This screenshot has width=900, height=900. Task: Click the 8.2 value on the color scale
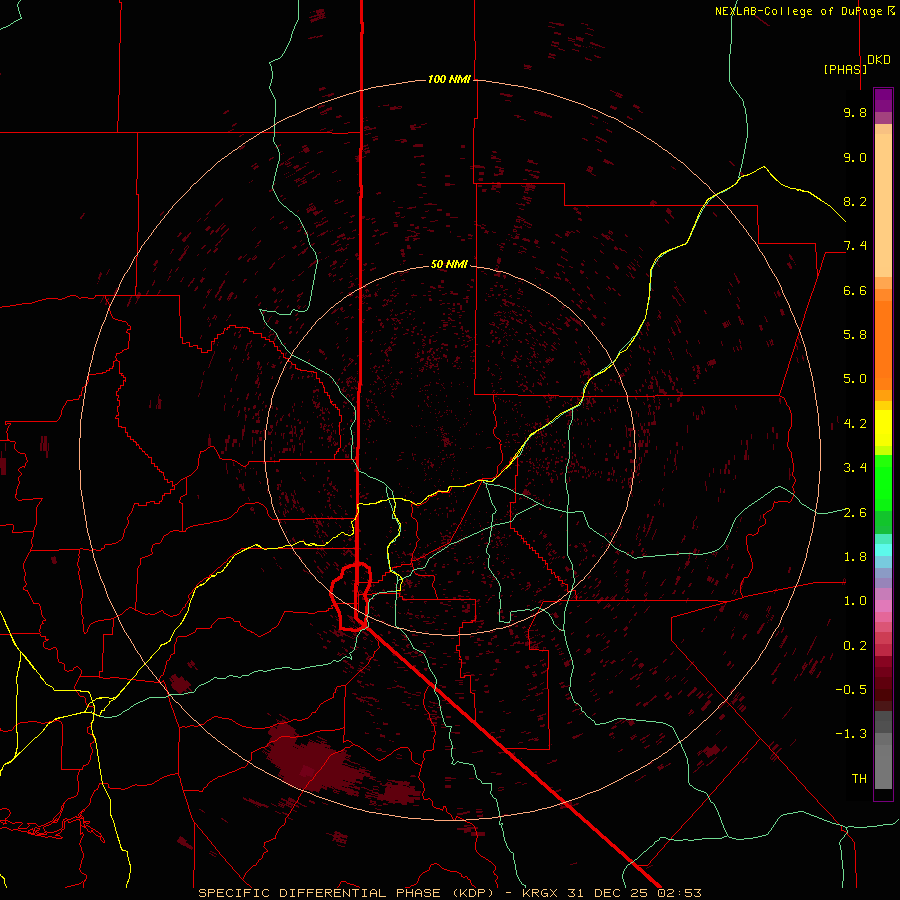tap(855, 201)
